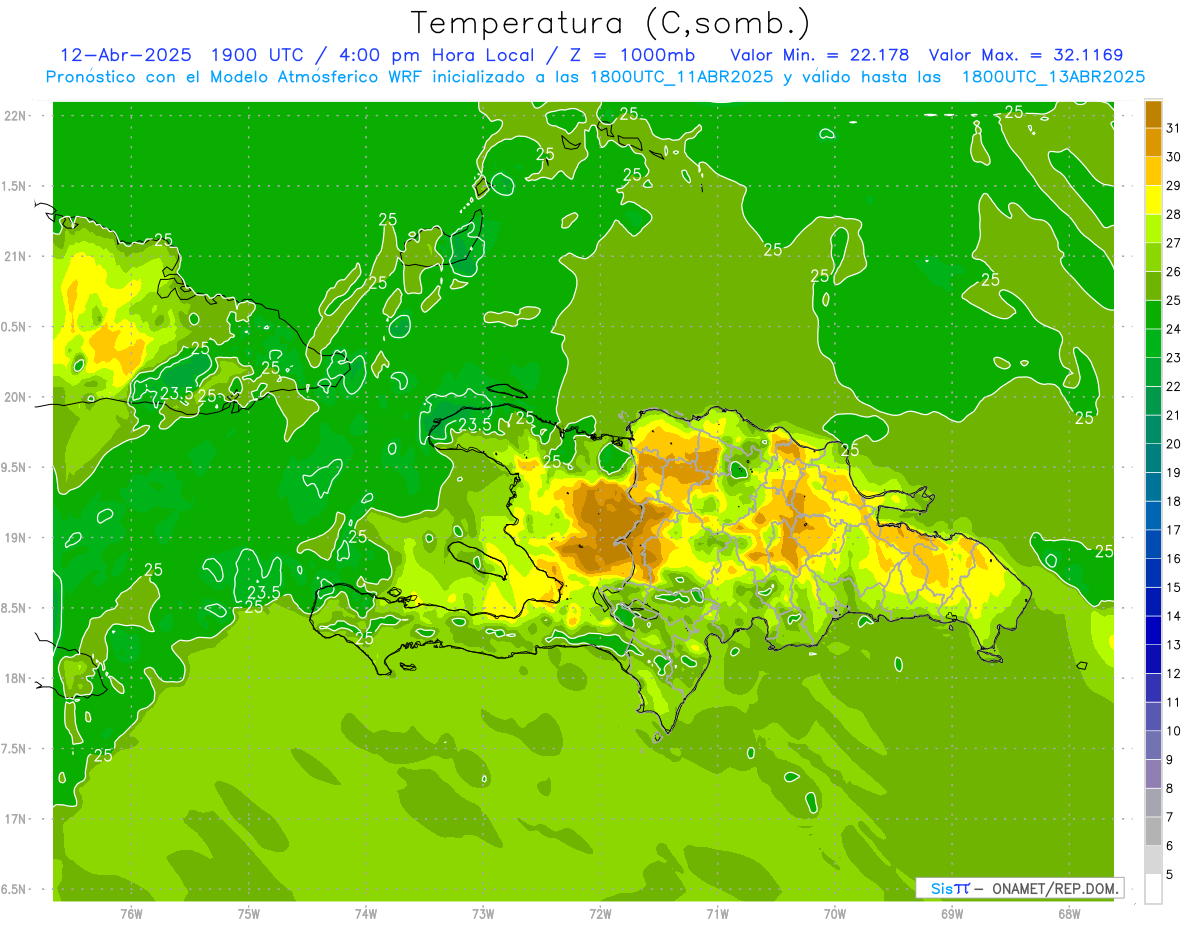Click the "20N" latitude axis label

[16, 397]
